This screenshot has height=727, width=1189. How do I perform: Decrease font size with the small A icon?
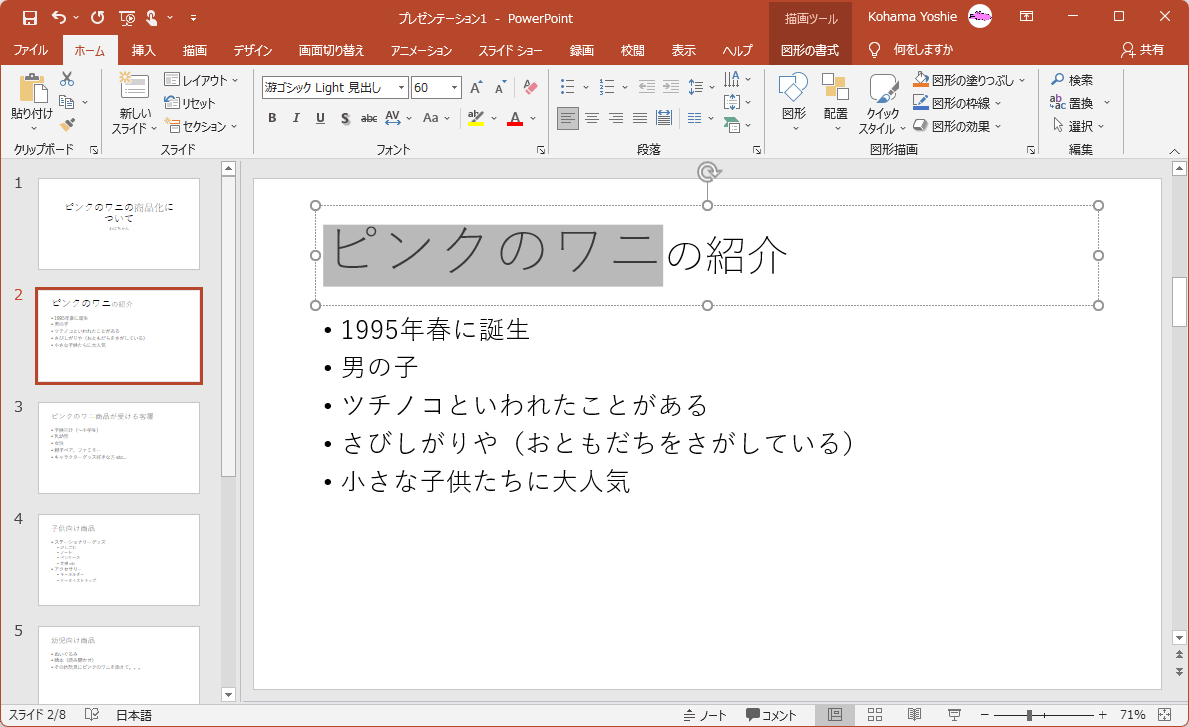(500, 88)
